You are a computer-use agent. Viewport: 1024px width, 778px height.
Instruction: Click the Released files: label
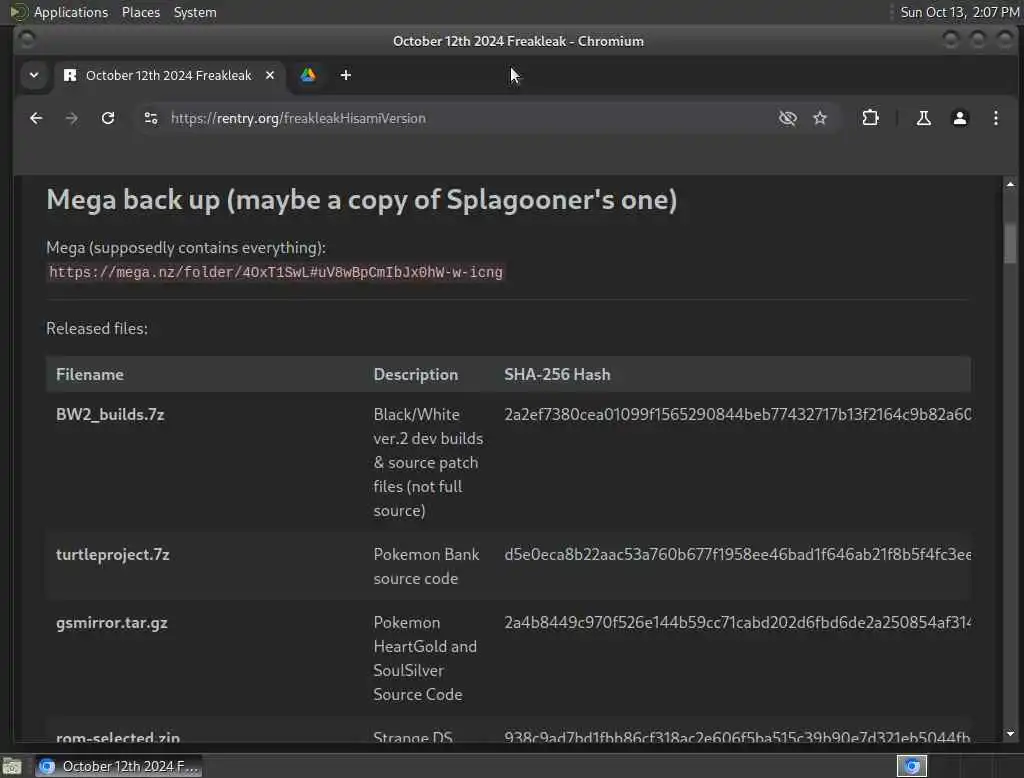[97, 329]
